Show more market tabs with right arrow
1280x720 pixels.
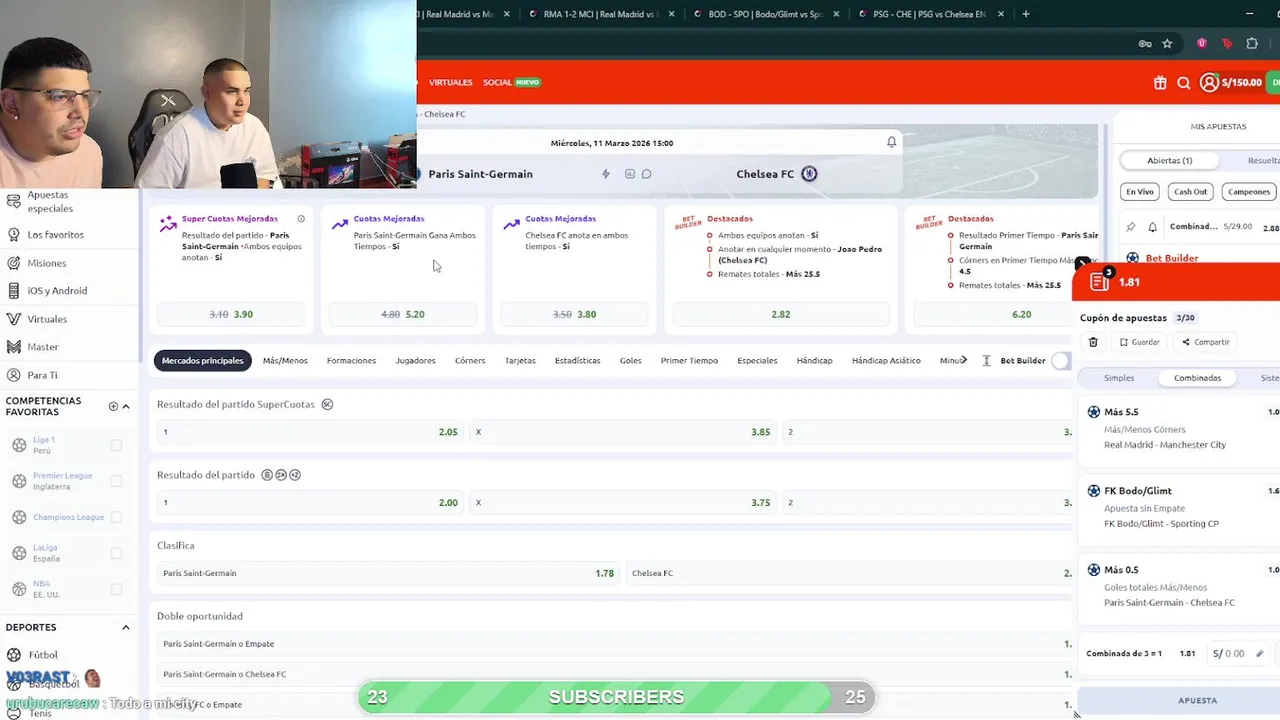click(964, 360)
